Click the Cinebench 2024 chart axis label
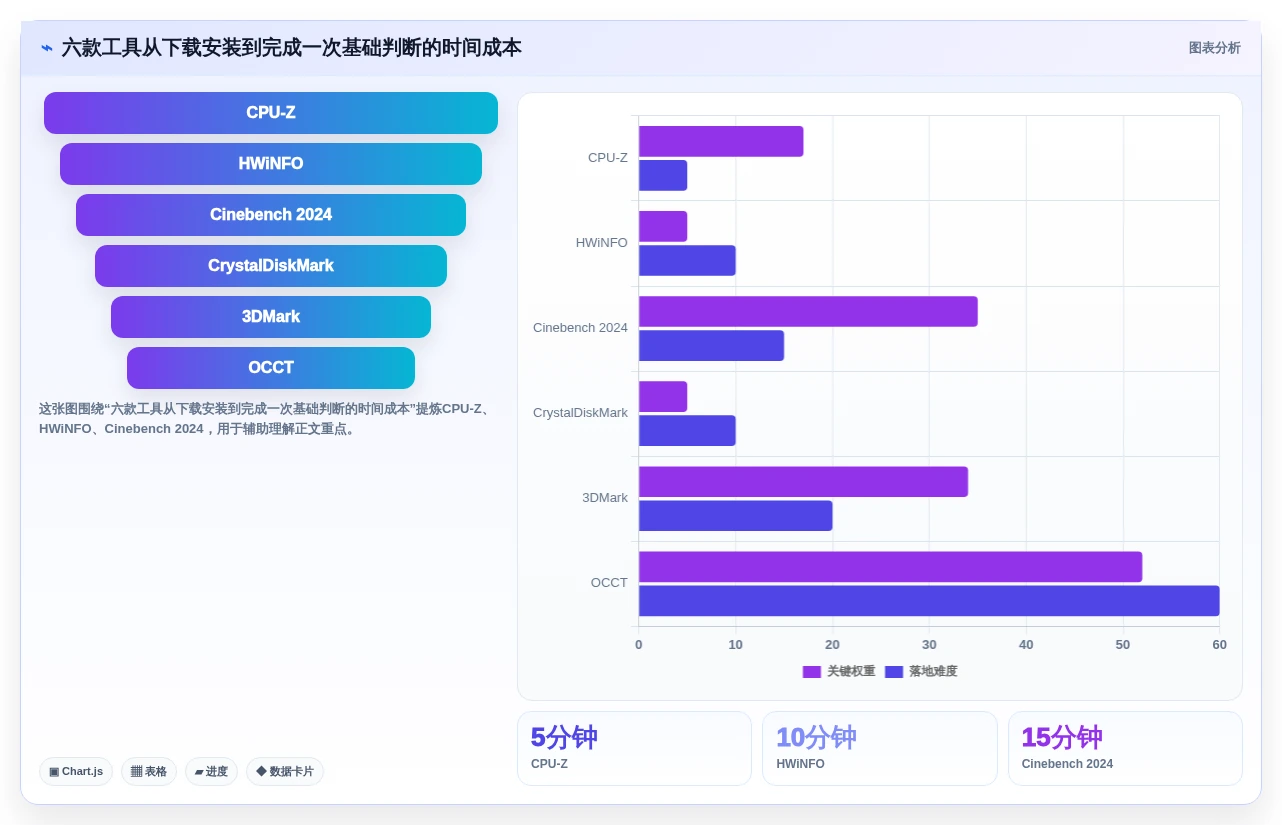 point(581,327)
